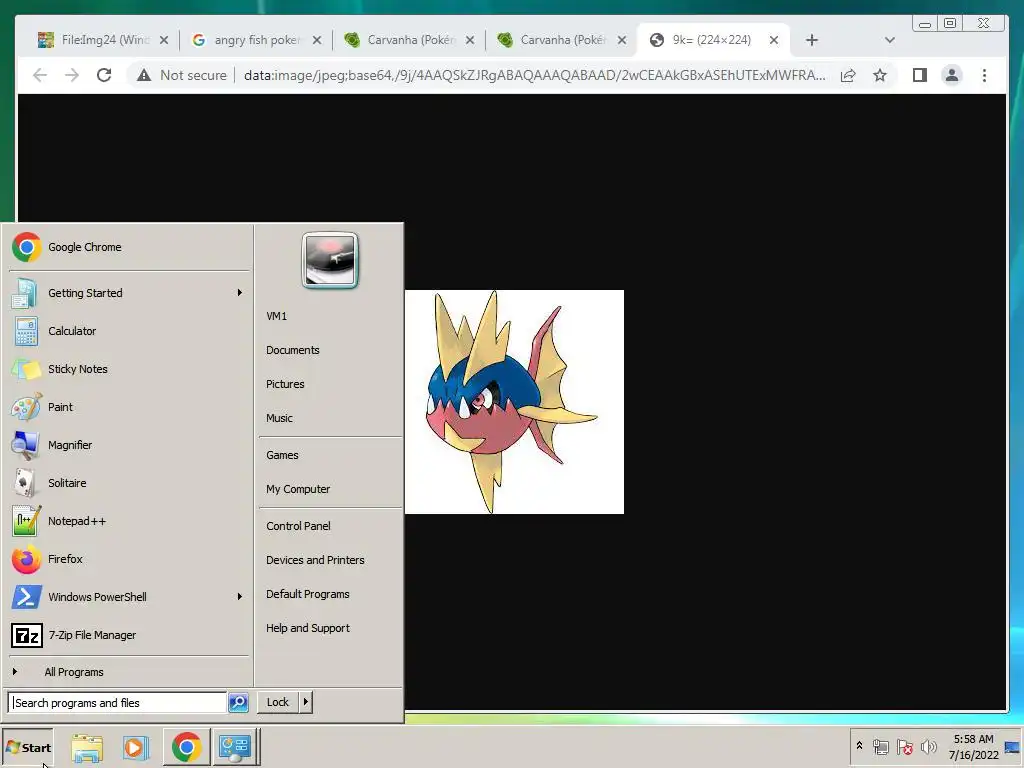Open Chrome's three-dot menu
The image size is (1024, 768).
(984, 75)
